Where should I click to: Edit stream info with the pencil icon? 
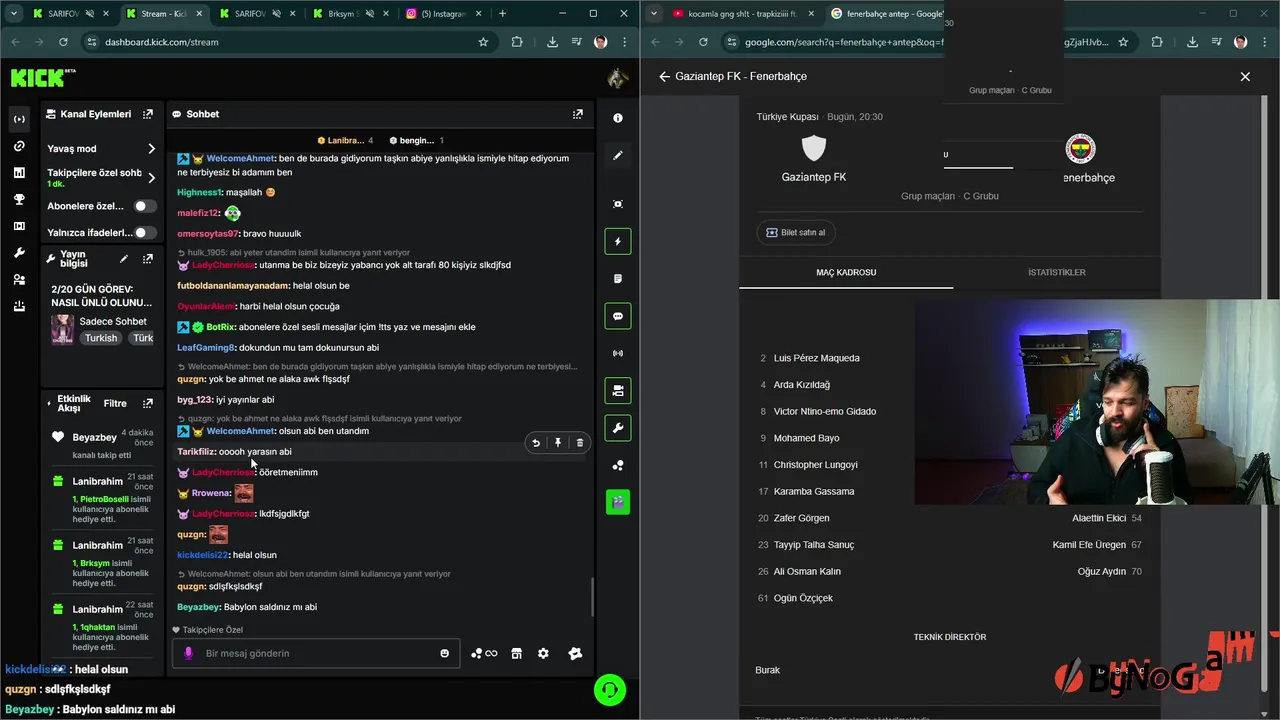pyautogui.click(x=124, y=259)
